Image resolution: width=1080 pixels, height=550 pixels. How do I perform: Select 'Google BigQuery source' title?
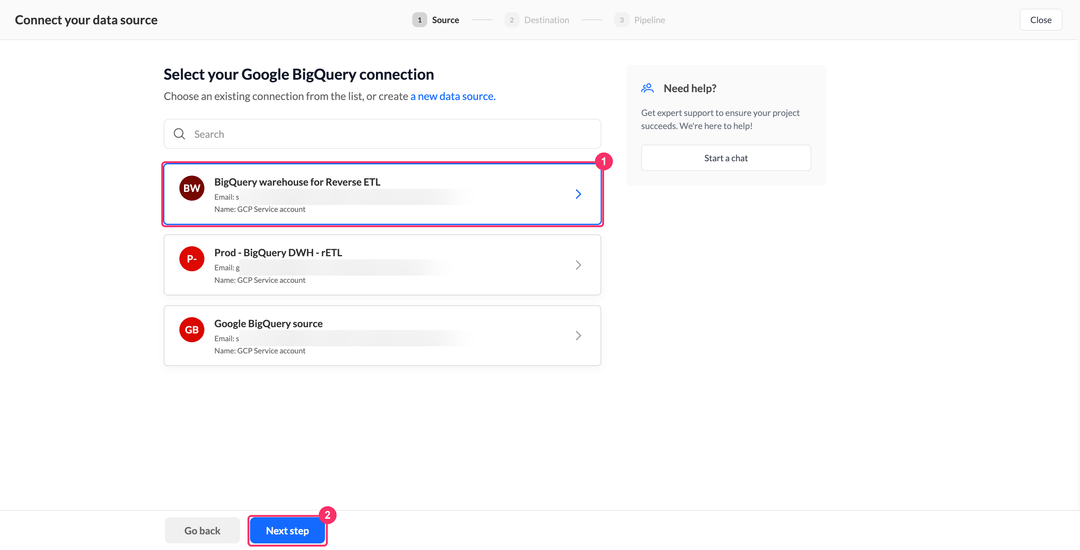(x=269, y=324)
